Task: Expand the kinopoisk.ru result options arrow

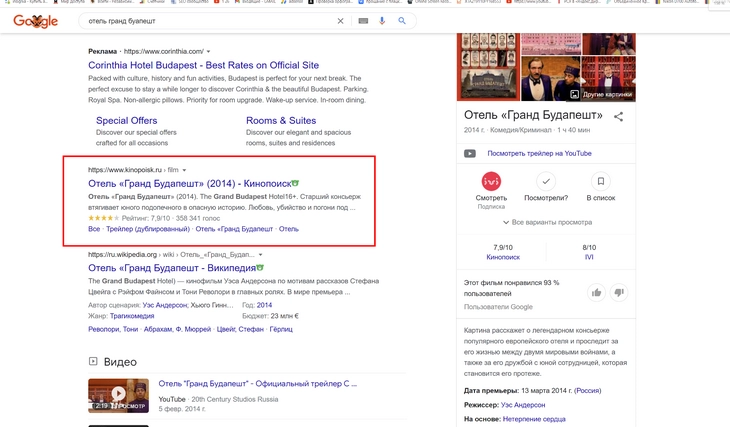Action: tap(184, 170)
